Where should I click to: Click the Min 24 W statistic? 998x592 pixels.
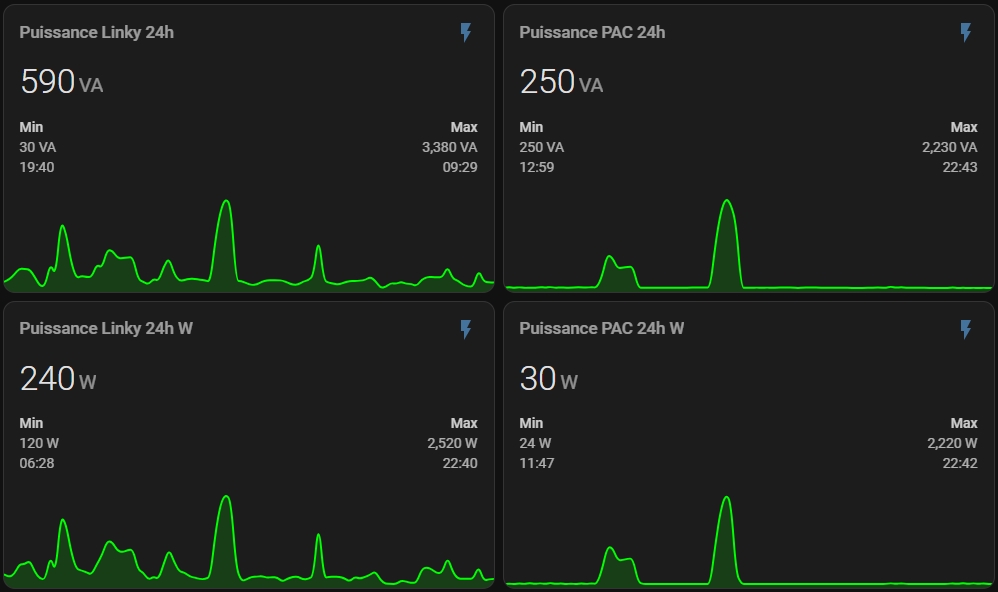536,443
